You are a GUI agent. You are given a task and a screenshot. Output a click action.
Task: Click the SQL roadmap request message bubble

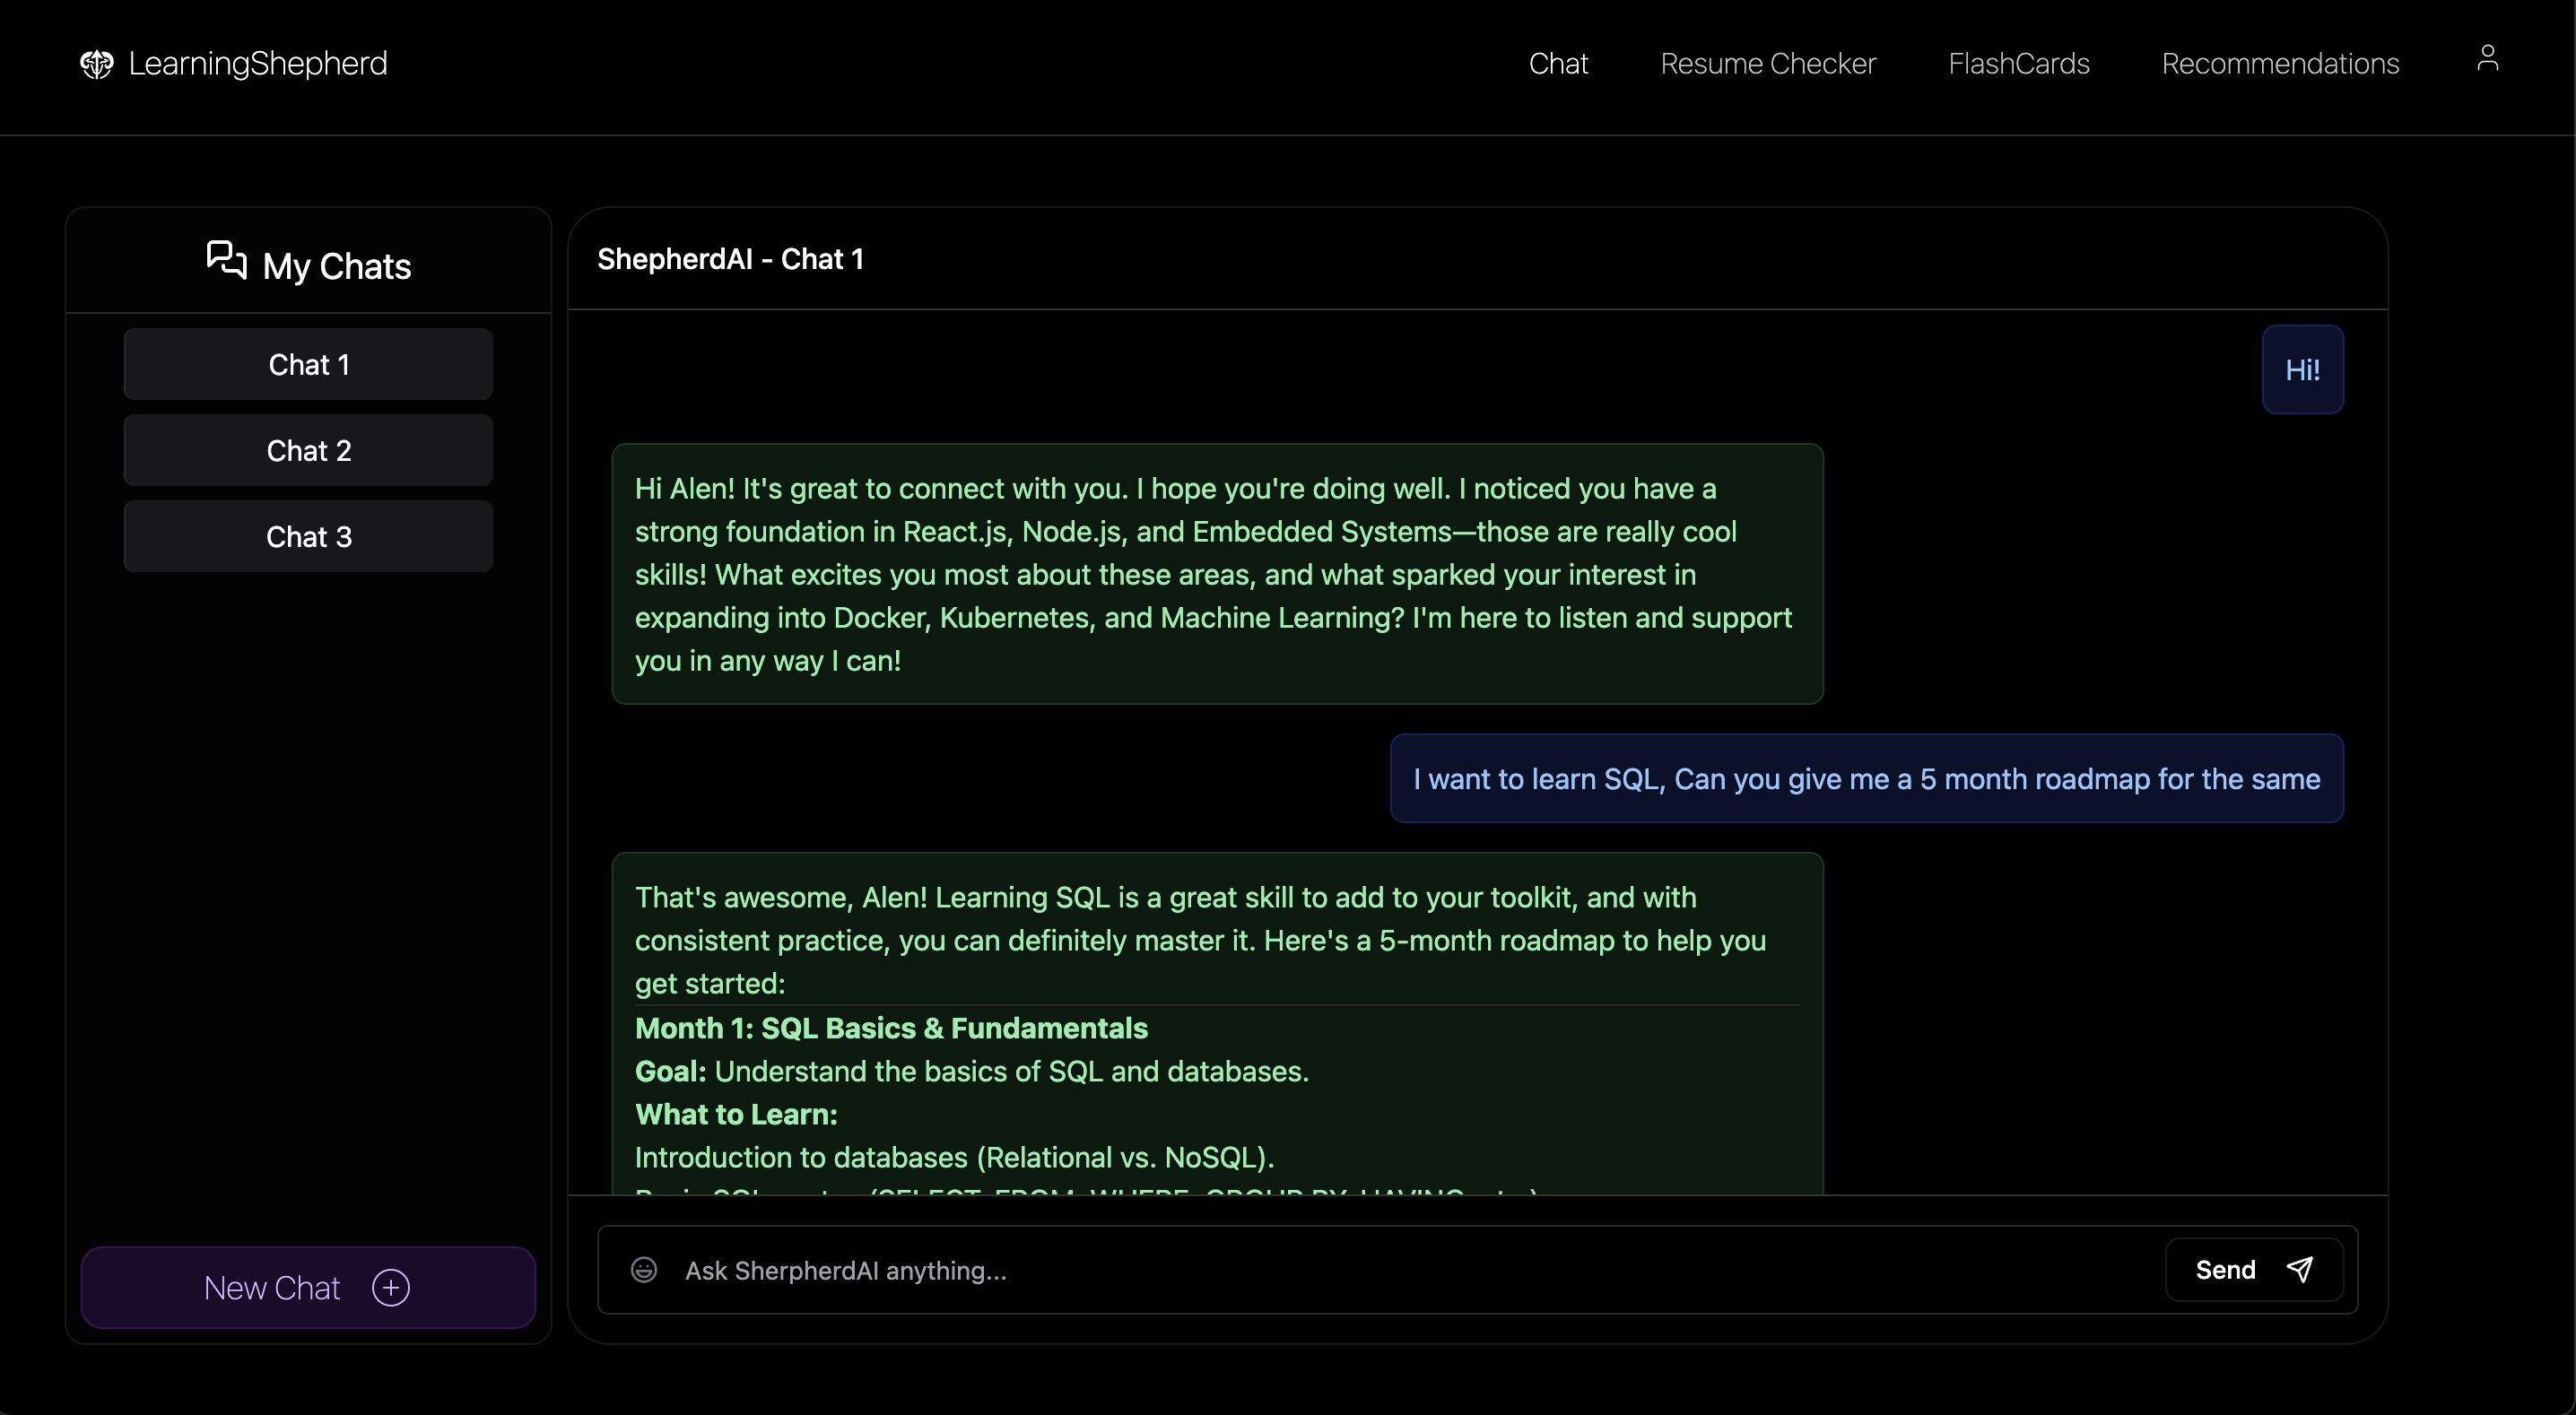[x=1865, y=779]
